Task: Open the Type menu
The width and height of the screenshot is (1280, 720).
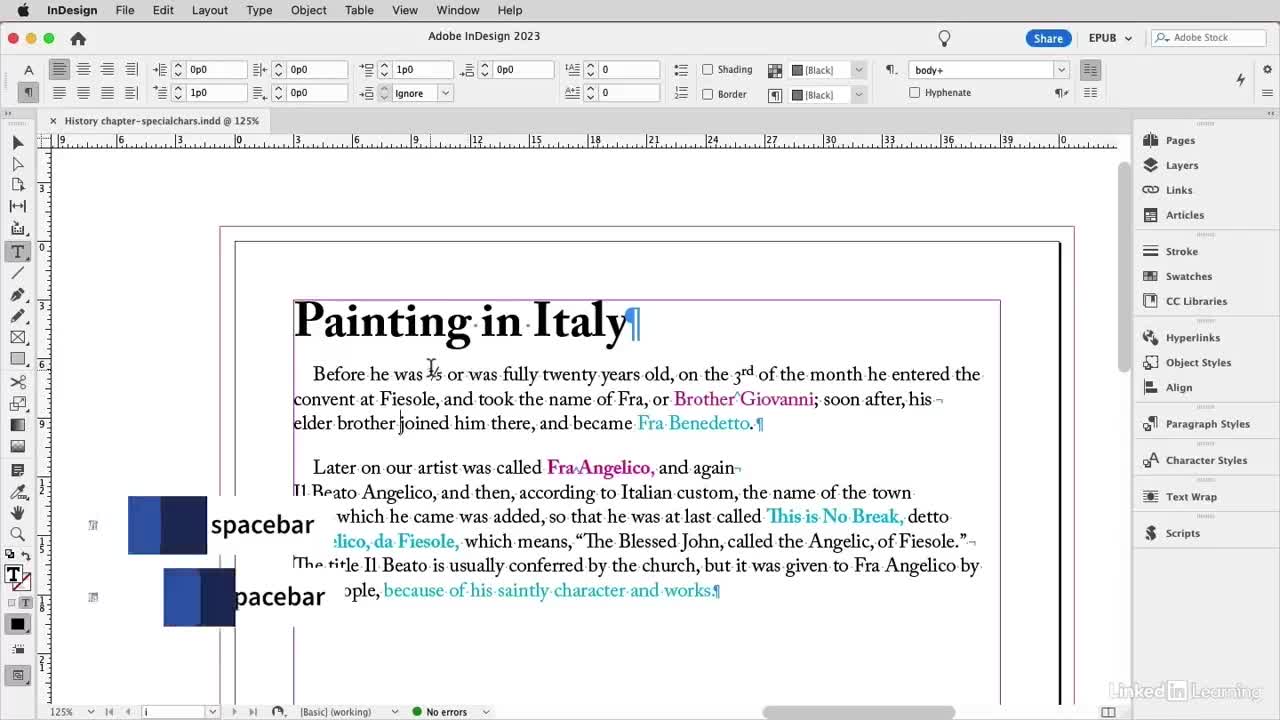Action: pyautogui.click(x=259, y=10)
